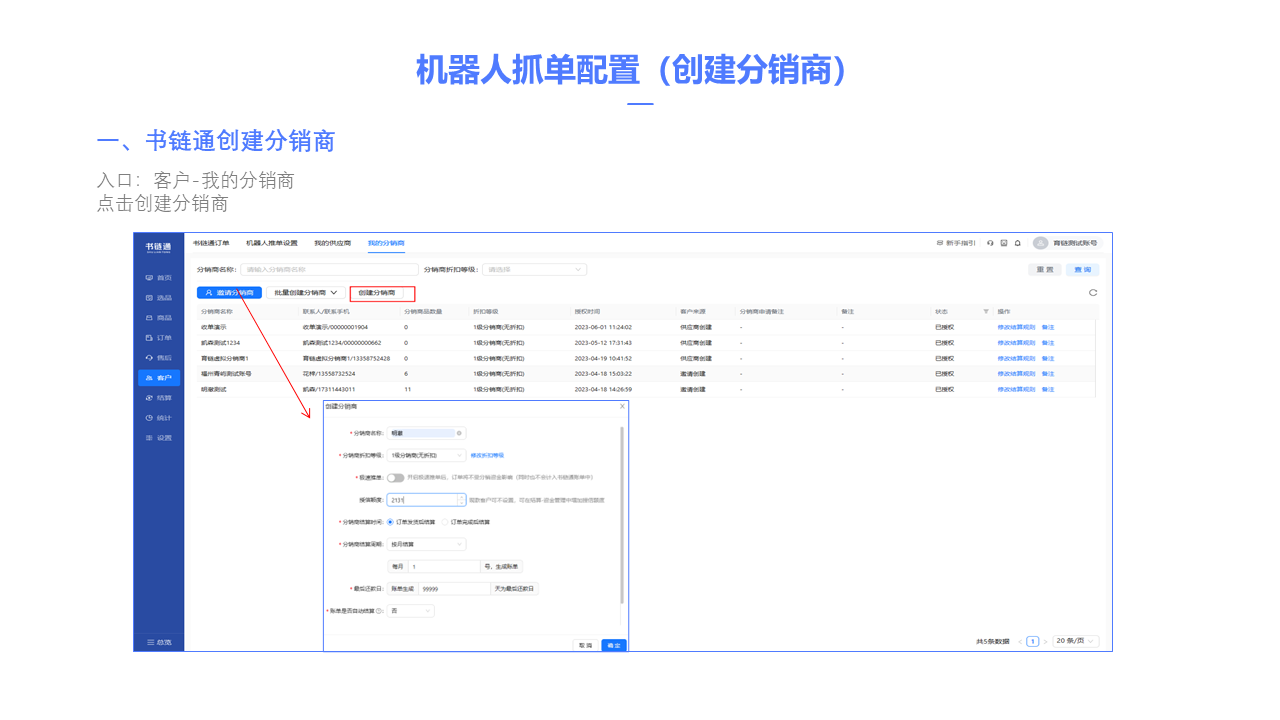Open 售后 in the left sidebar
Viewport: 1280px width, 720px height.
tap(159, 357)
